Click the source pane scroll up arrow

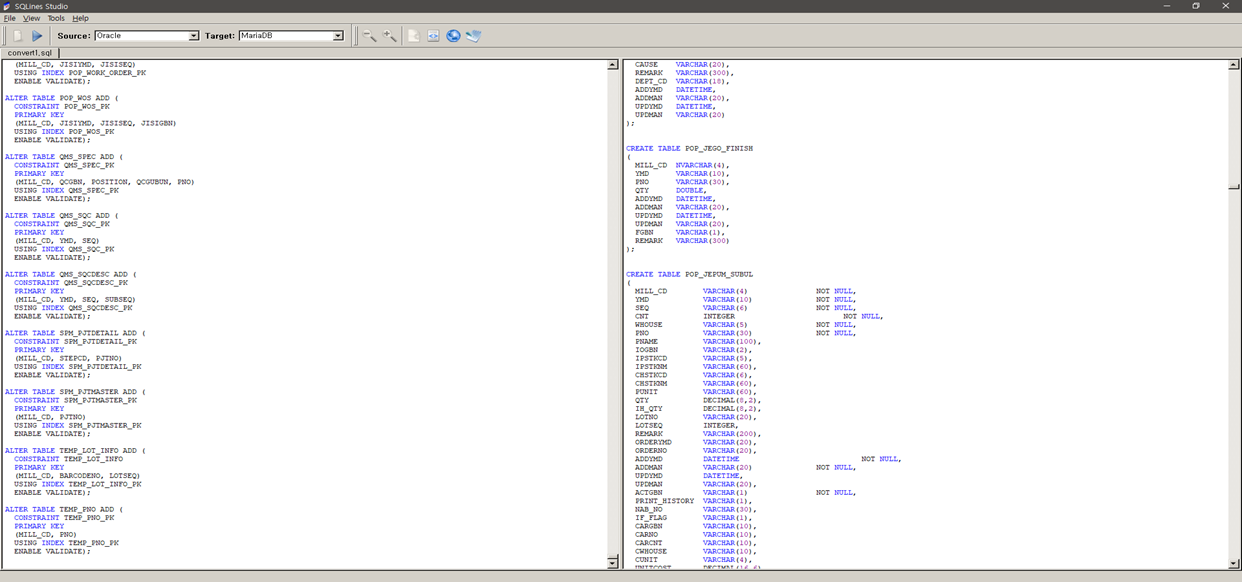613,65
